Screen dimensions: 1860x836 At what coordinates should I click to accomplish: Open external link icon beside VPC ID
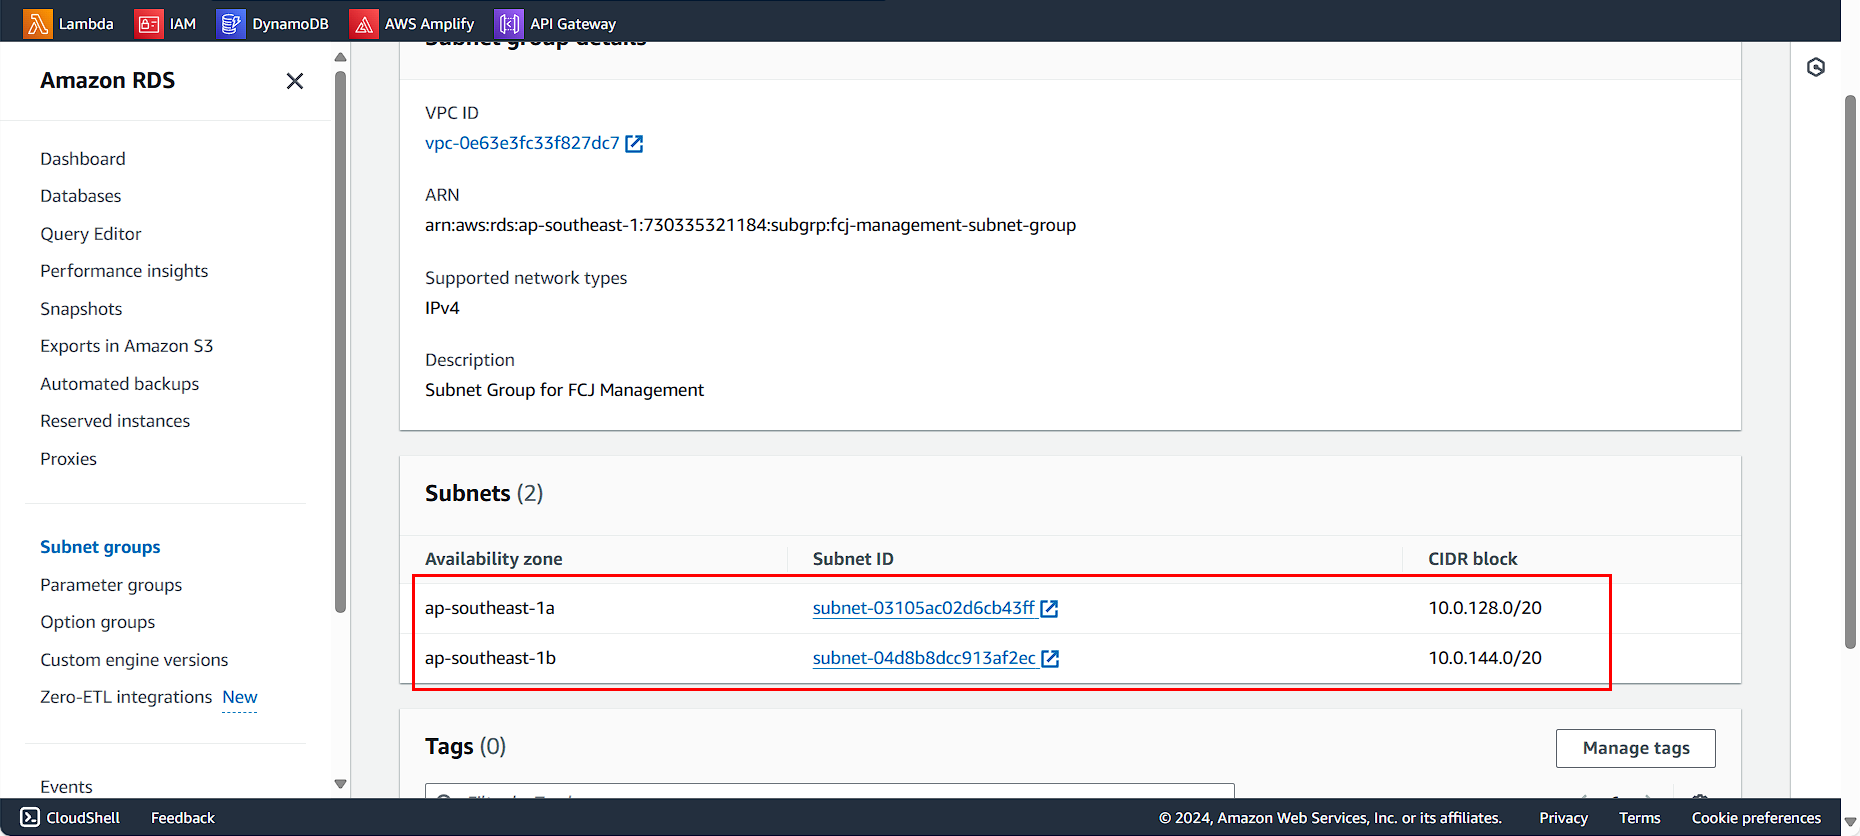point(634,144)
